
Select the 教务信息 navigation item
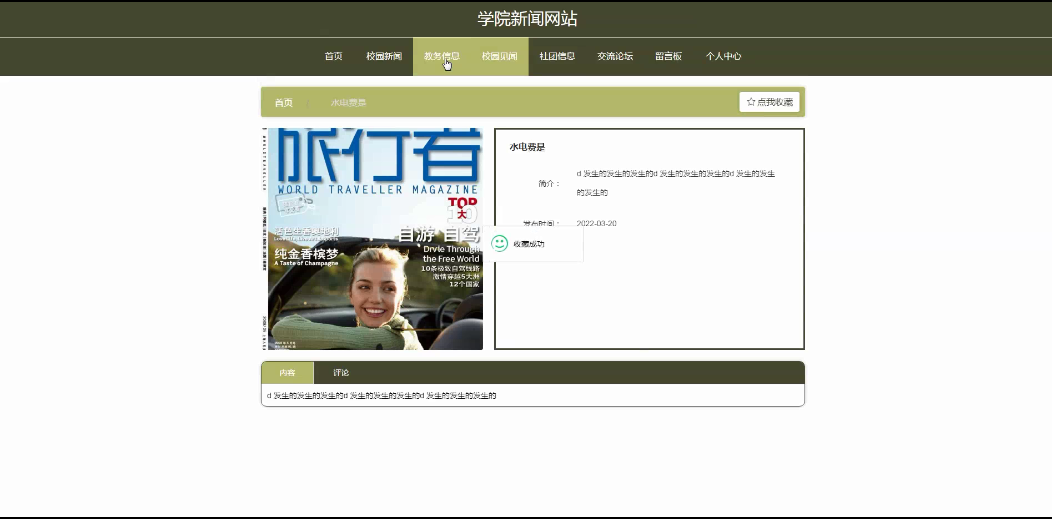[x=441, y=56]
